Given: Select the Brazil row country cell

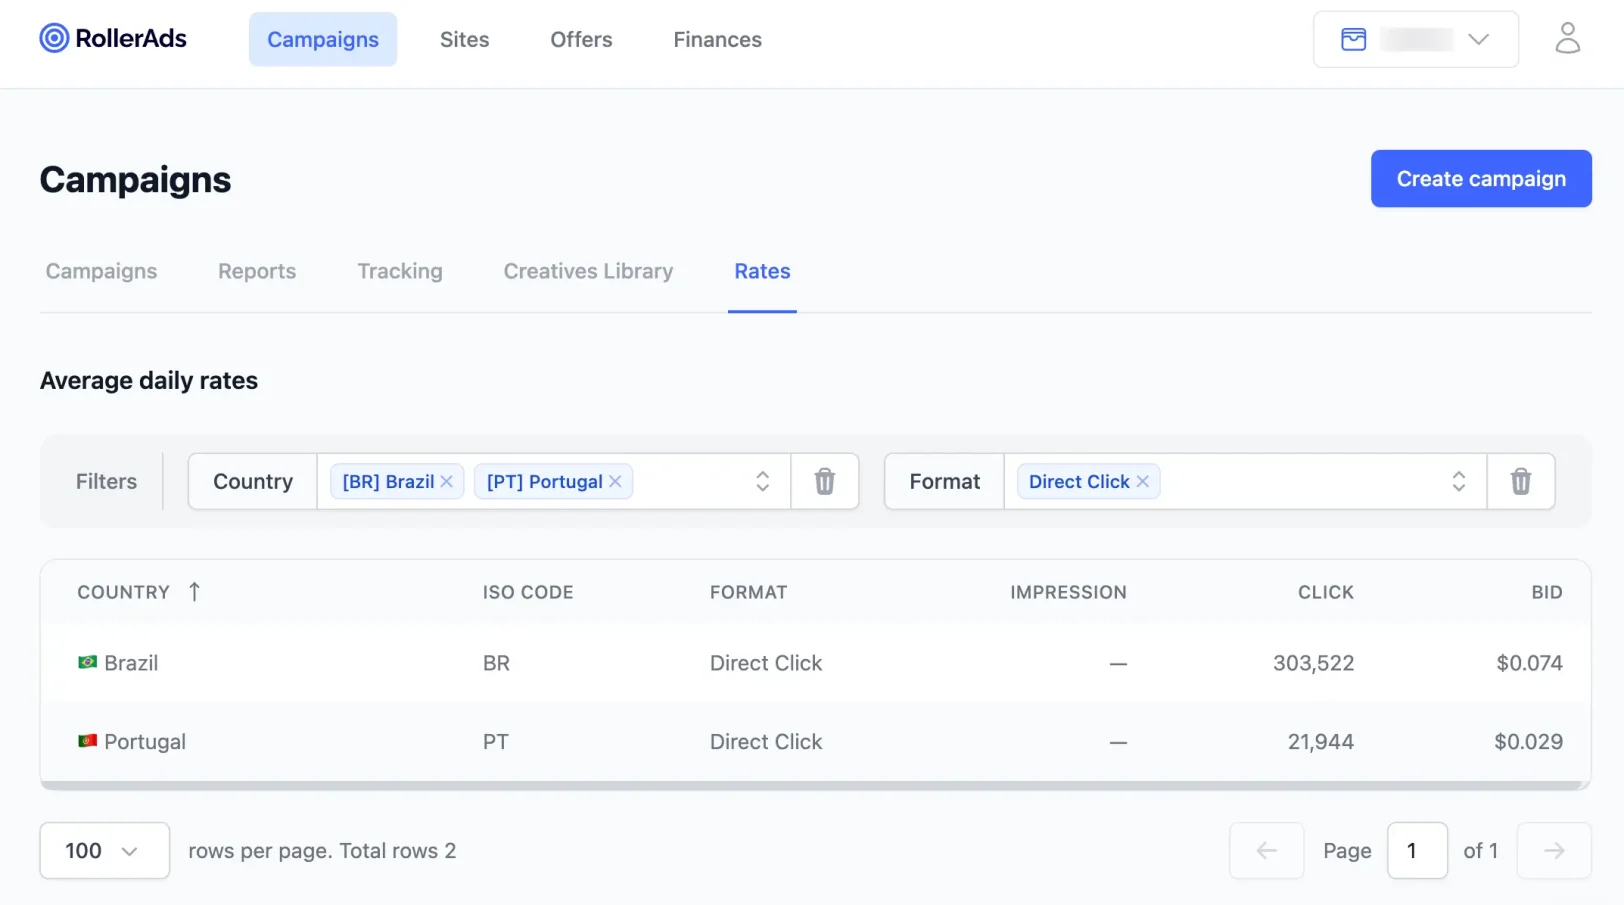Looking at the screenshot, I should point(118,663).
